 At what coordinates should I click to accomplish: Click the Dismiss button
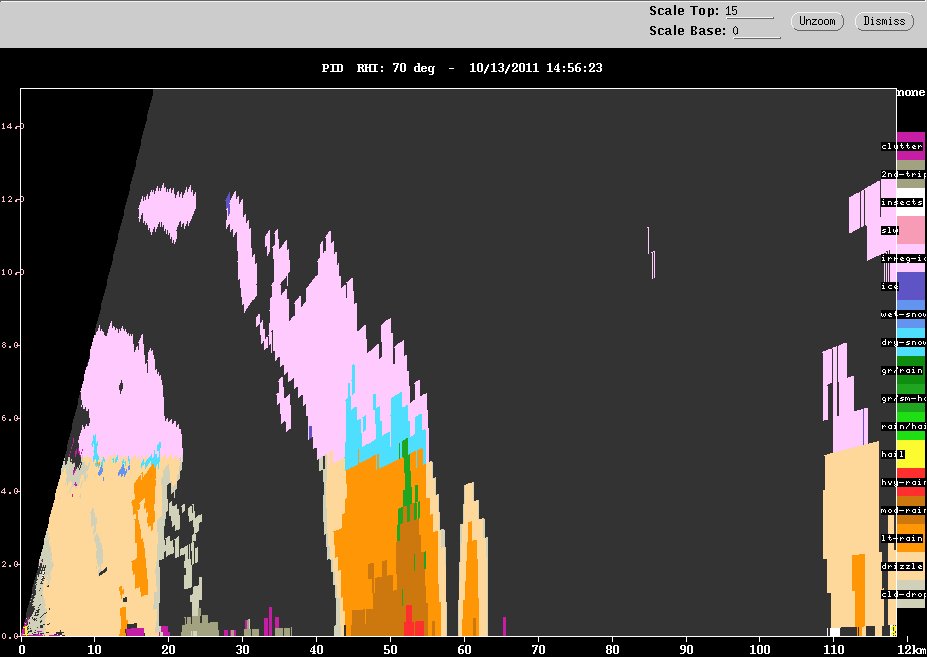click(x=884, y=21)
